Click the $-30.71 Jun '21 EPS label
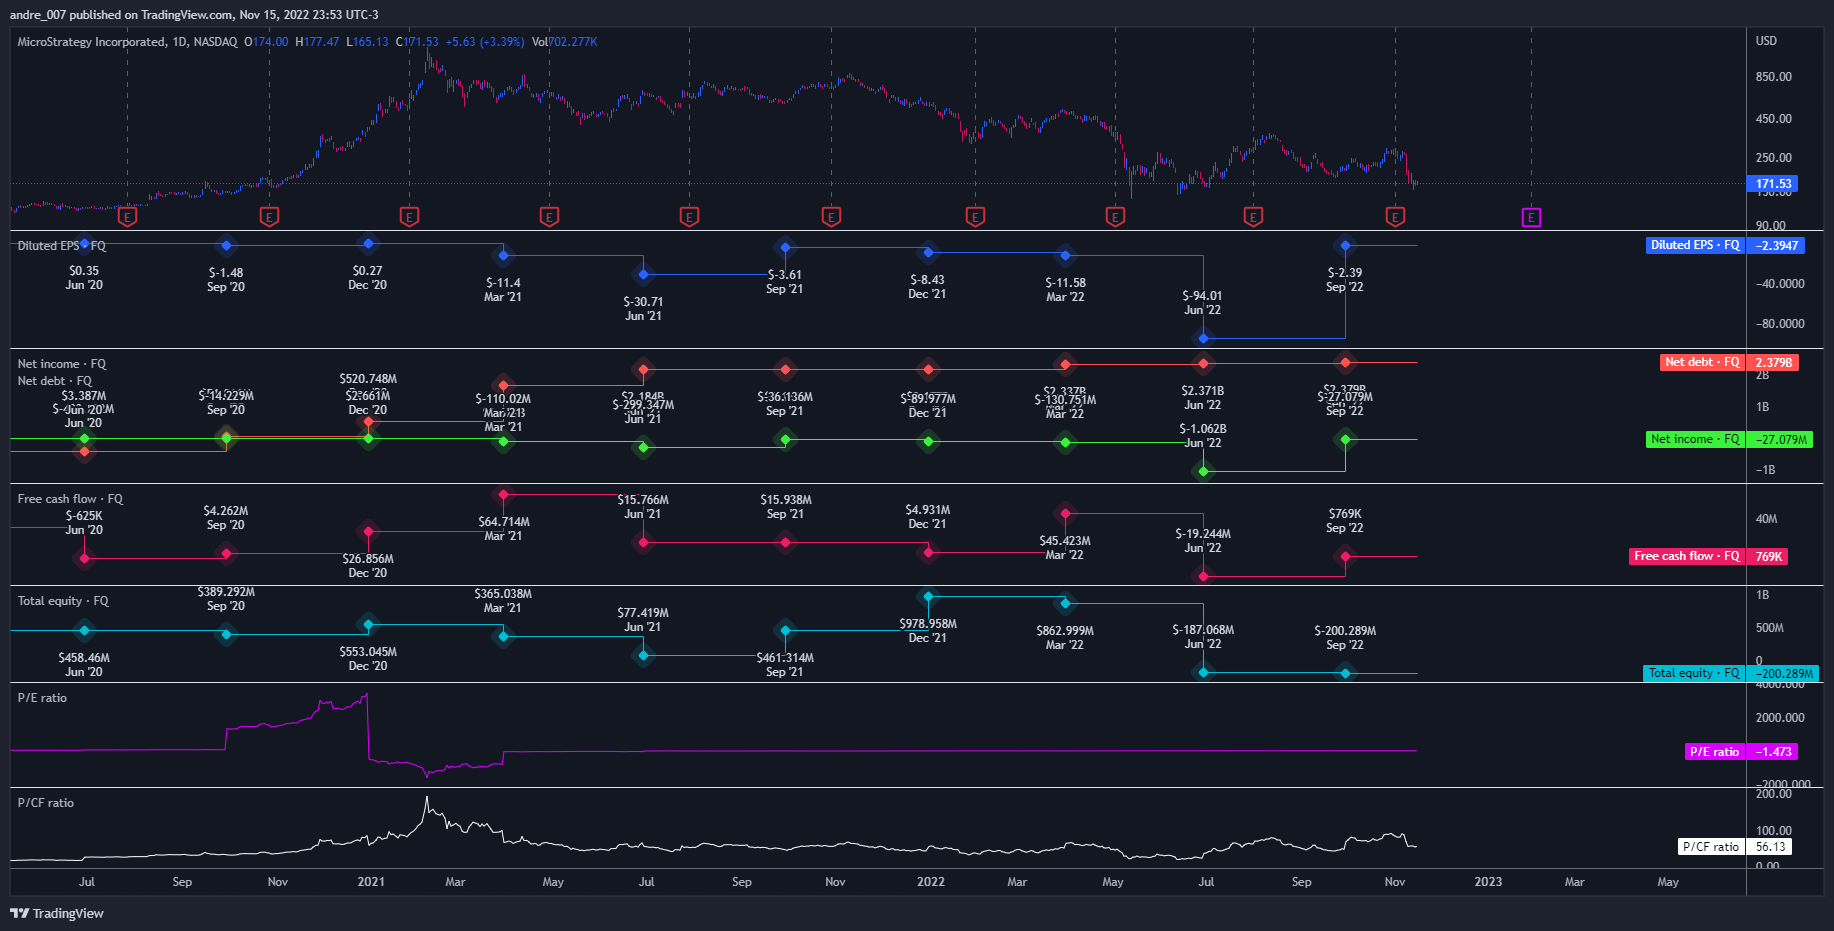1834x931 pixels. tap(643, 309)
